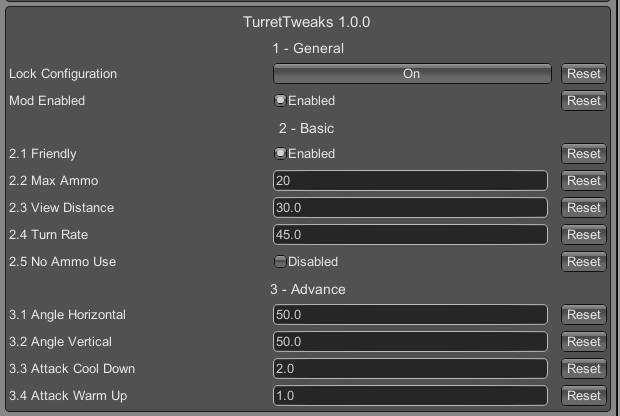The image size is (620, 416).
Task: Click the Mod Enabled label text
Action: (47, 100)
